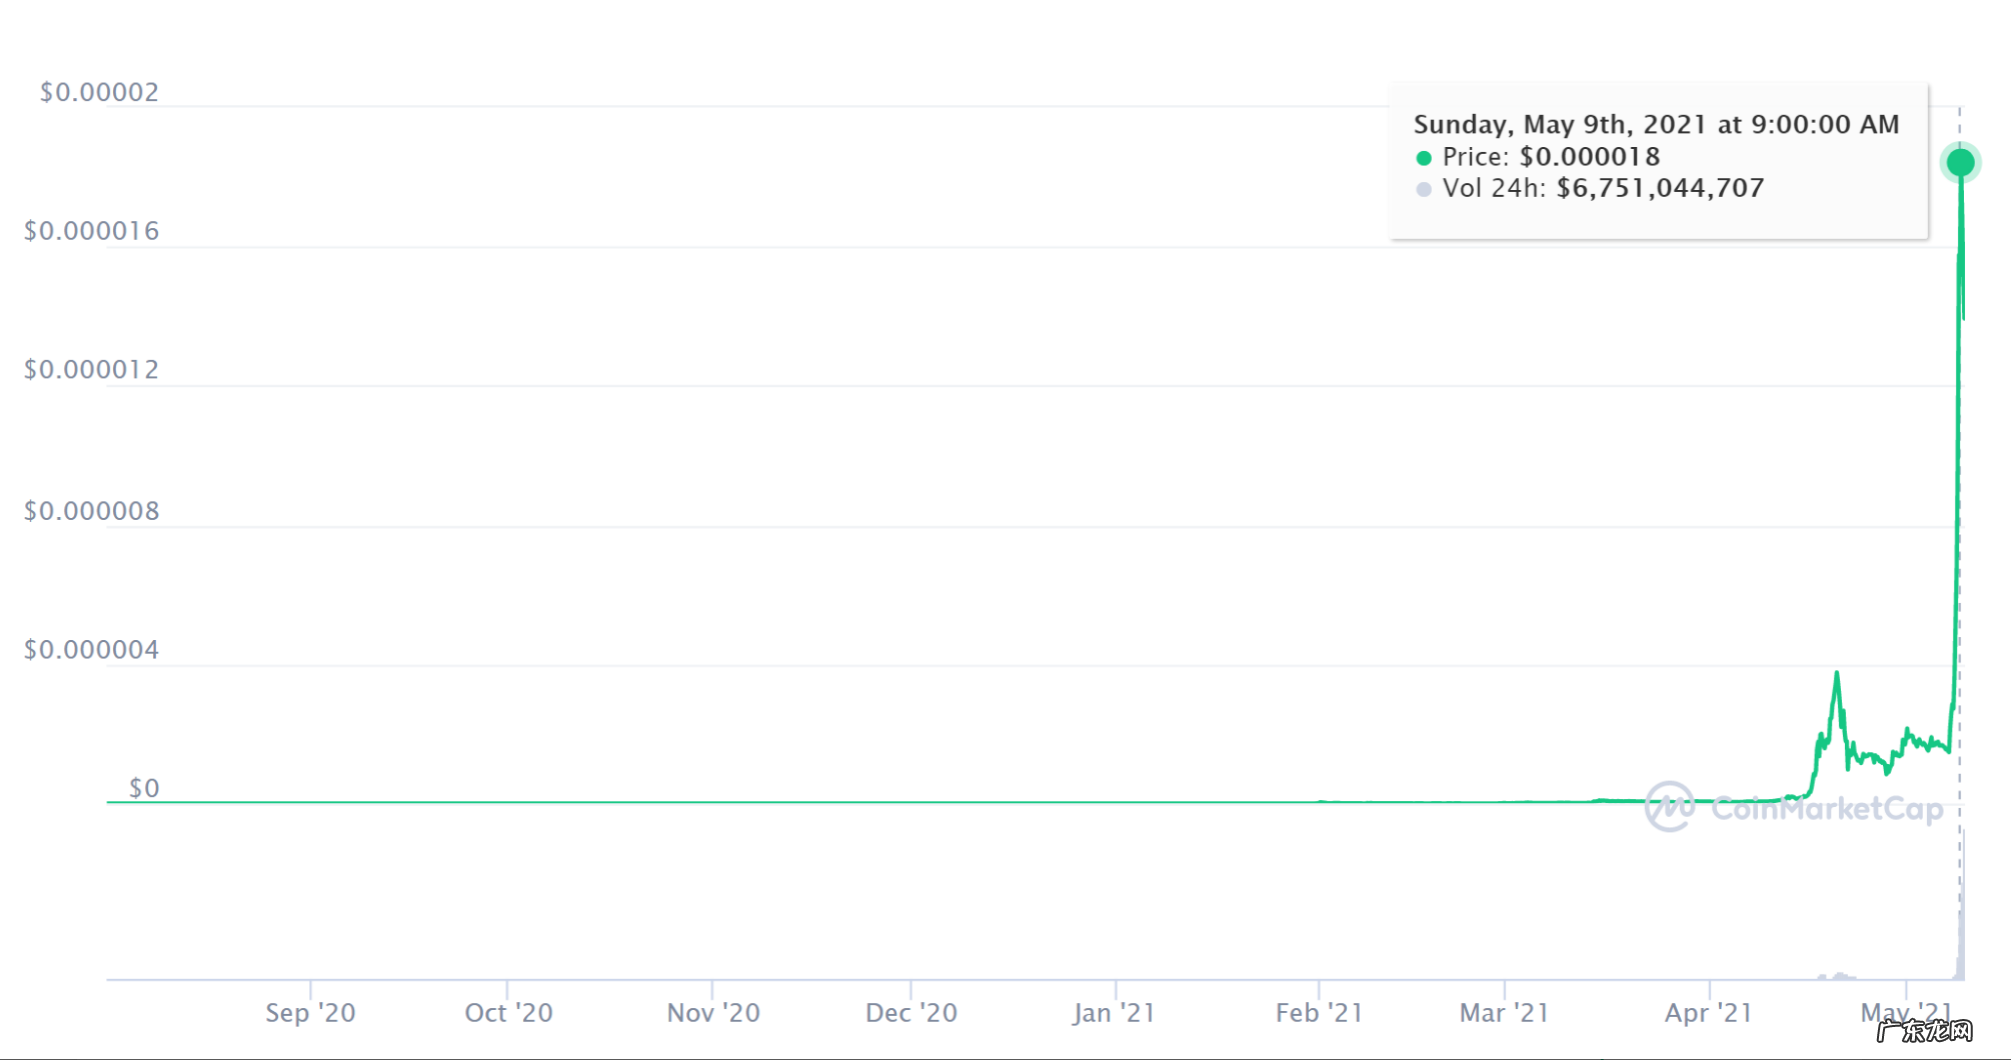The image size is (2011, 1060).
Task: Click the Oct '20 x-axis label
Action: click(x=508, y=1013)
